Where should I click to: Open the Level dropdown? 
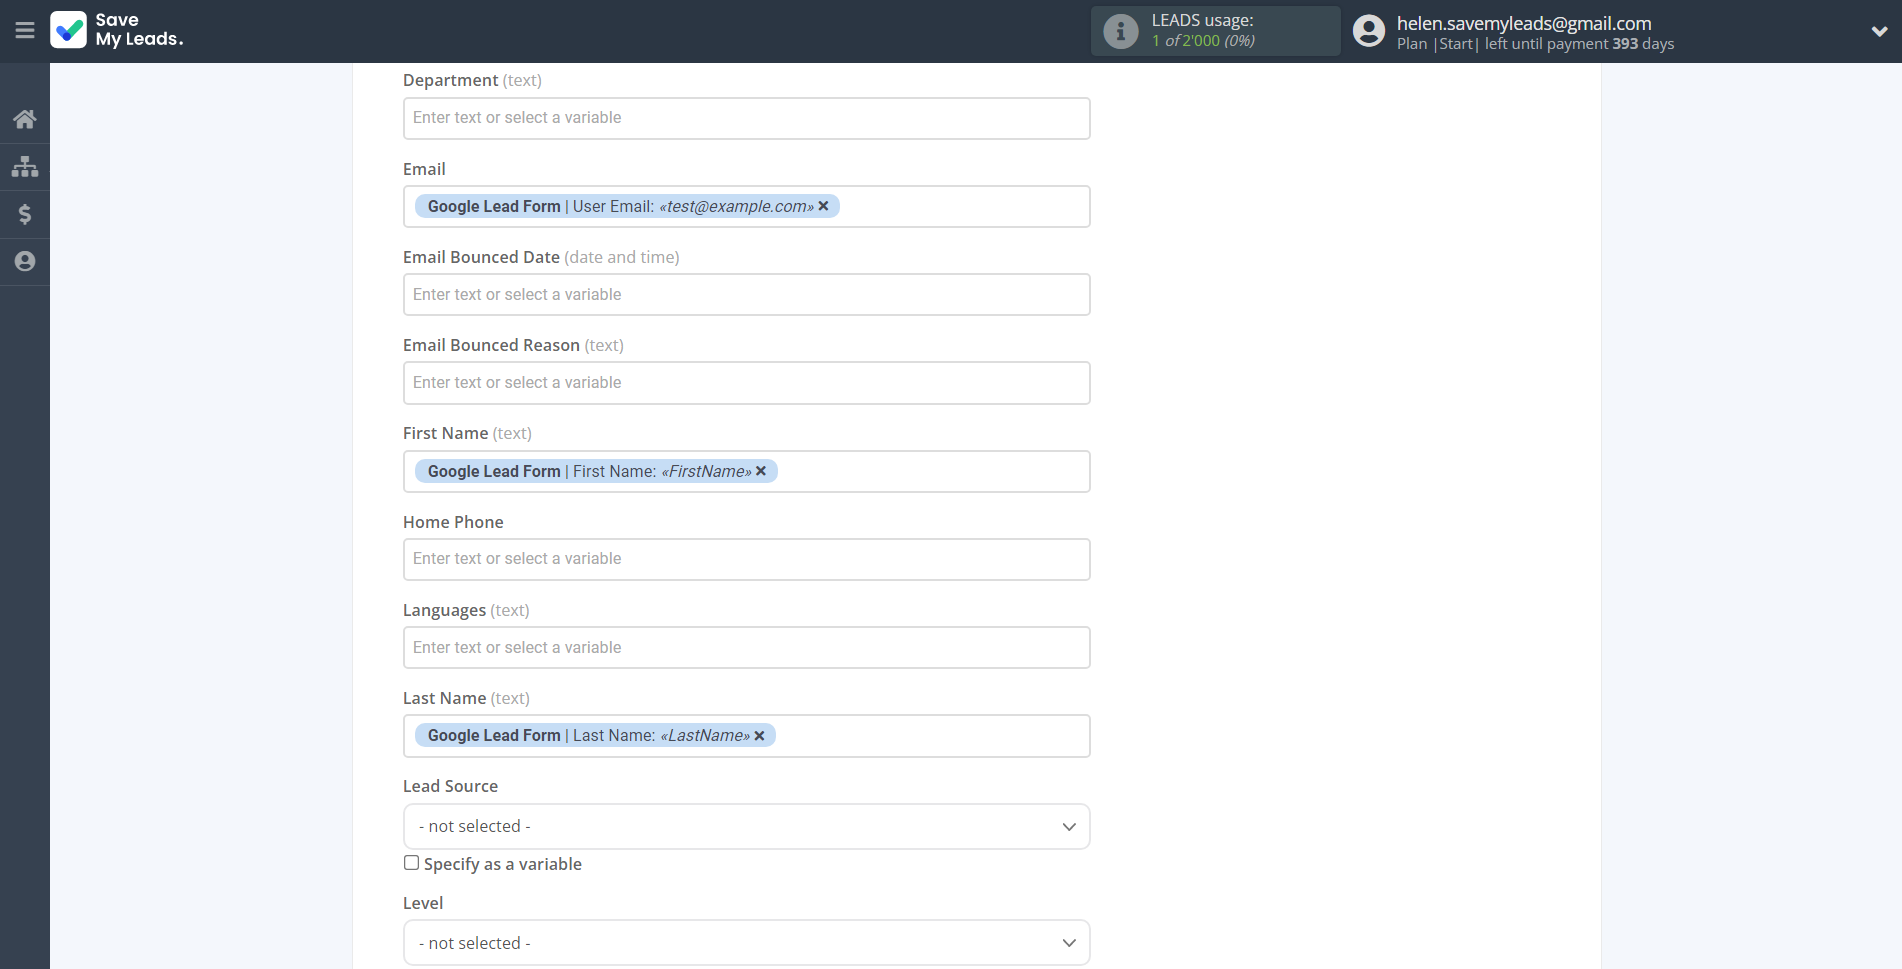(x=746, y=943)
